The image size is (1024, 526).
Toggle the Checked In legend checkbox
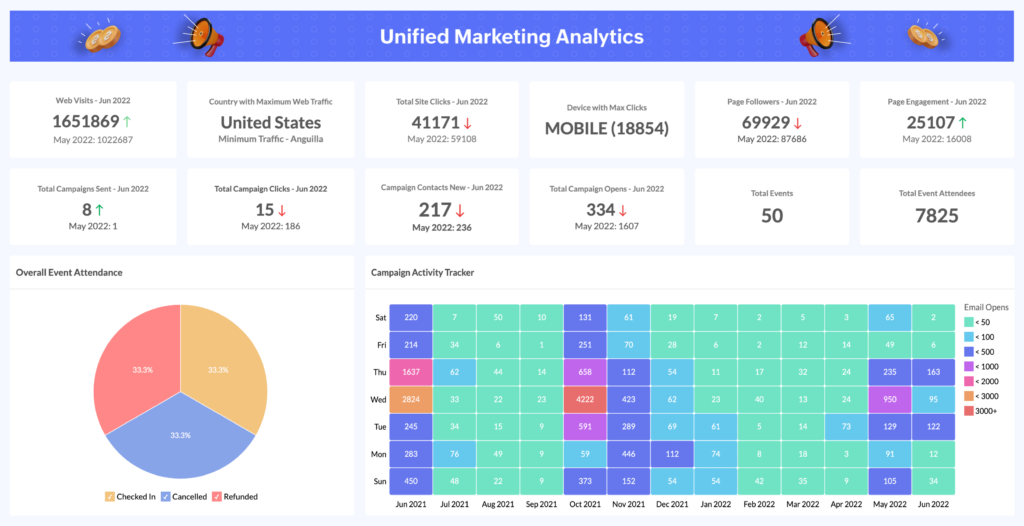tap(110, 497)
